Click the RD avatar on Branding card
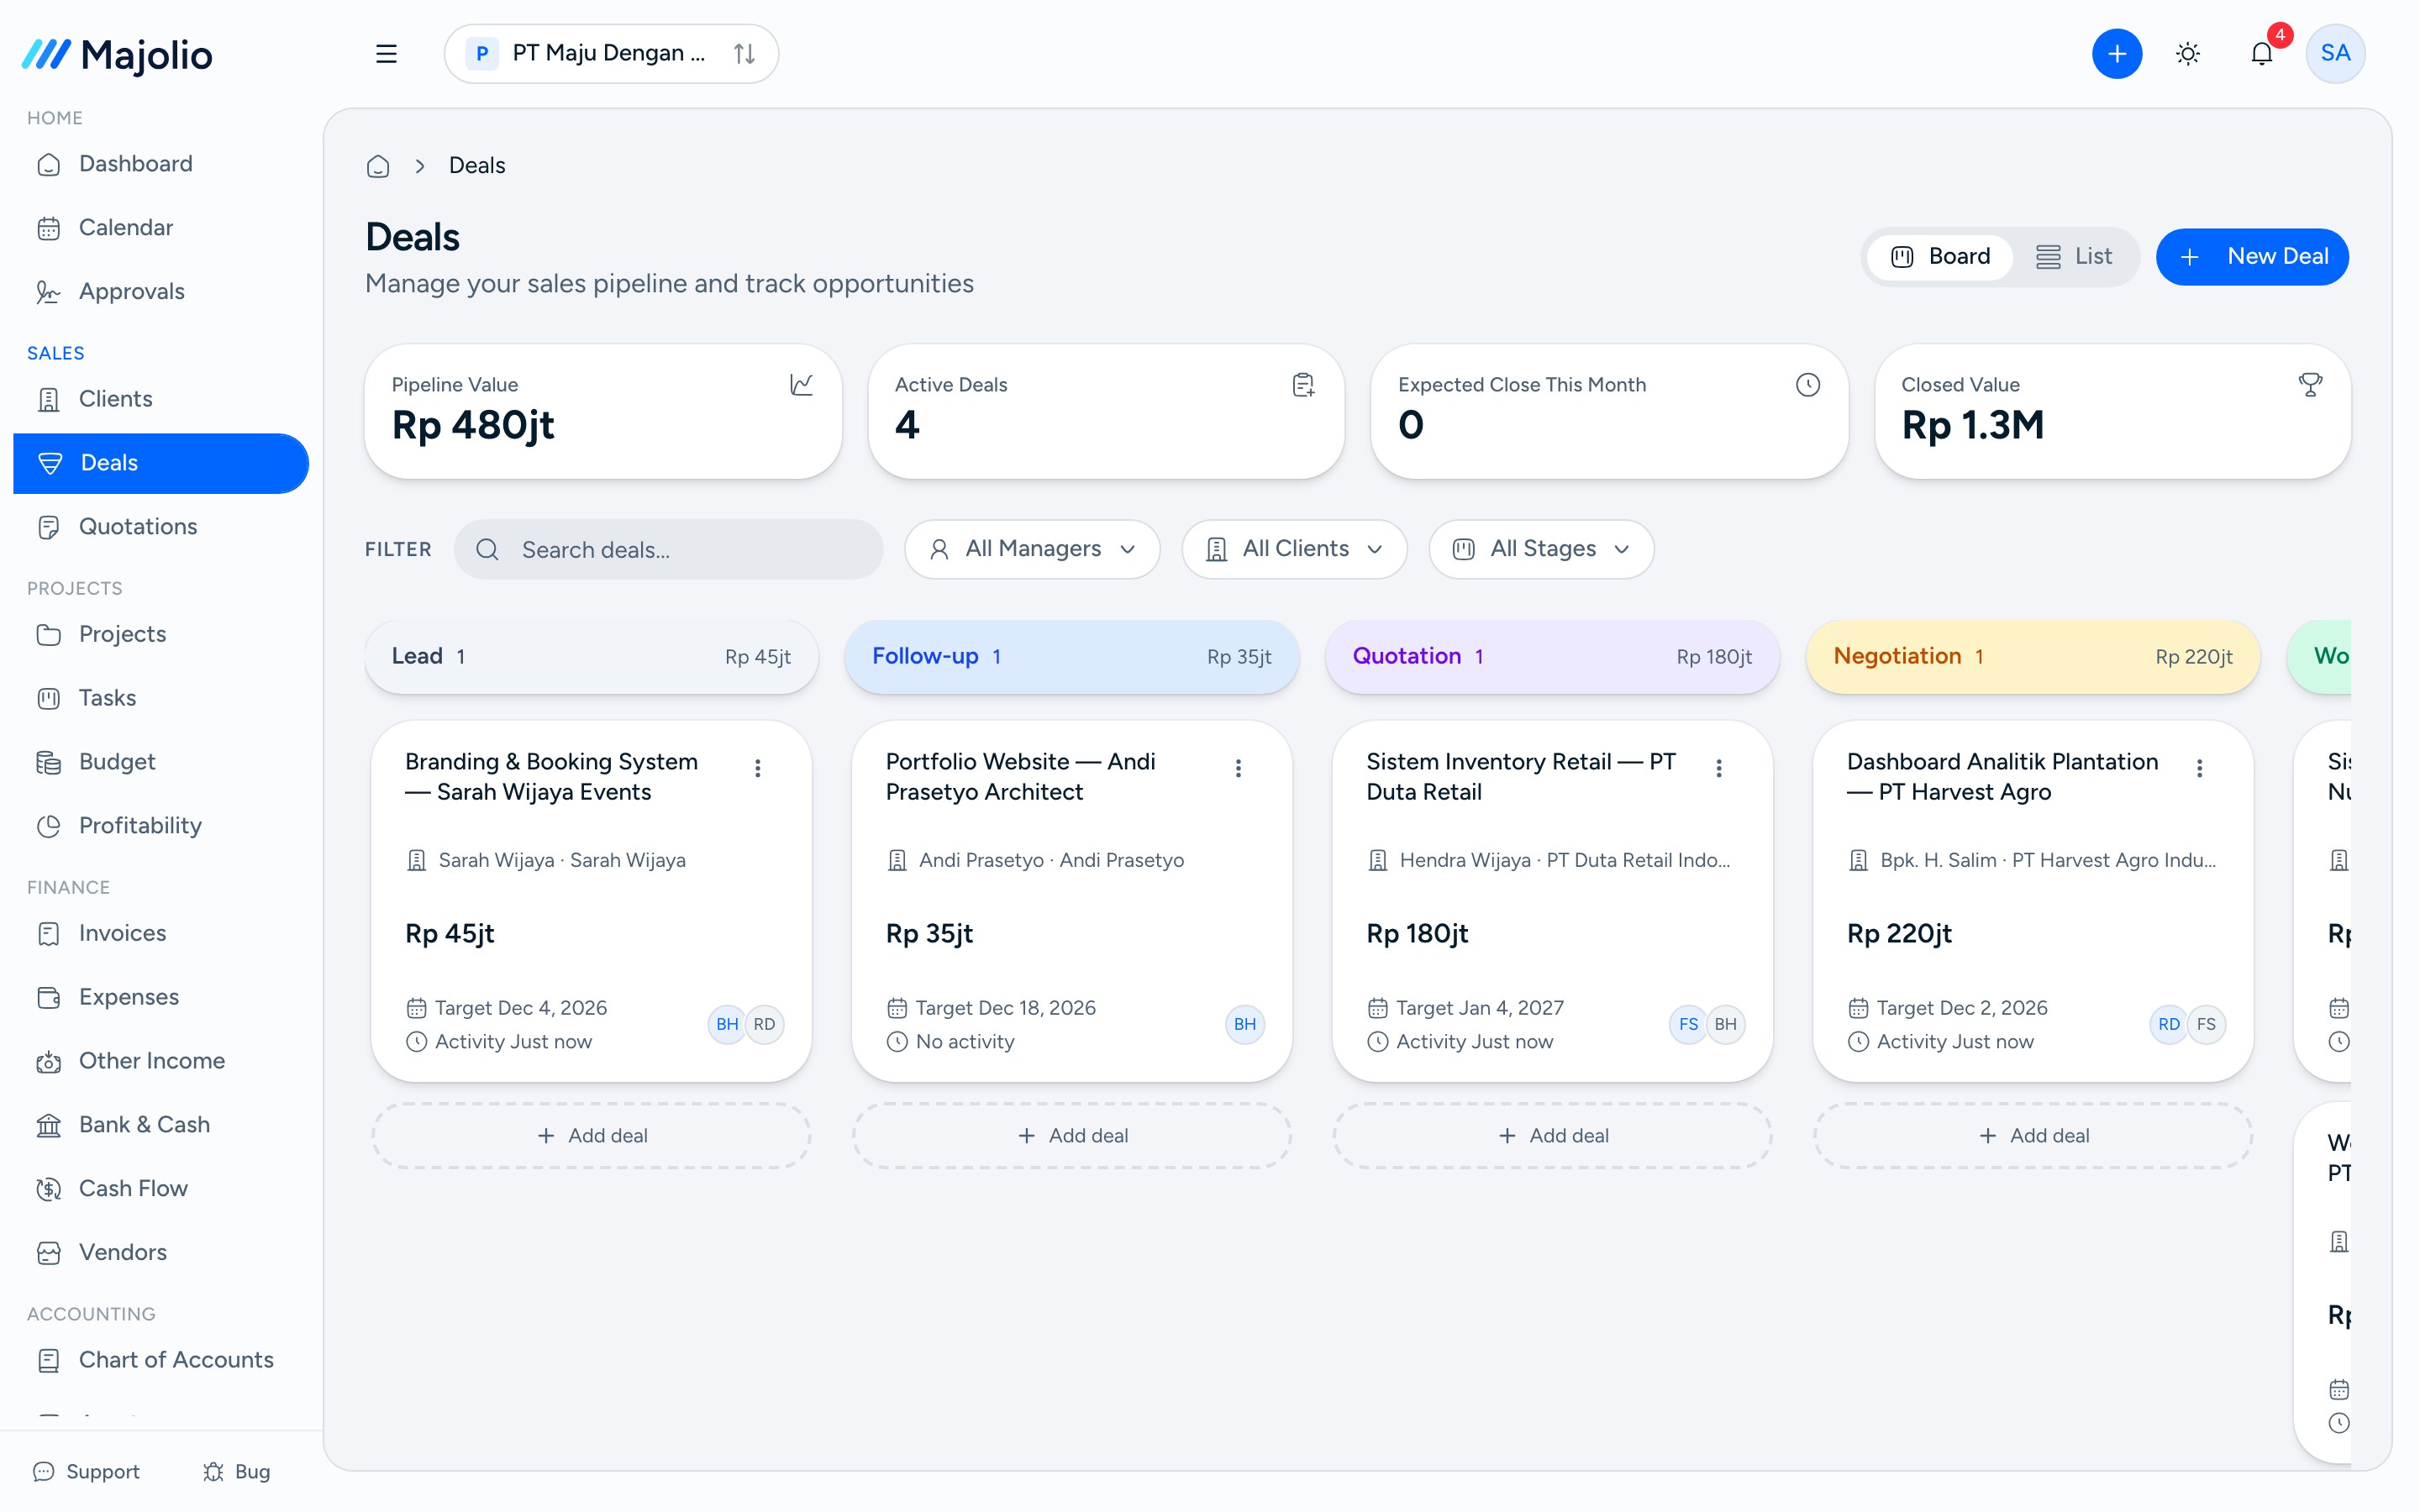 coord(764,1024)
